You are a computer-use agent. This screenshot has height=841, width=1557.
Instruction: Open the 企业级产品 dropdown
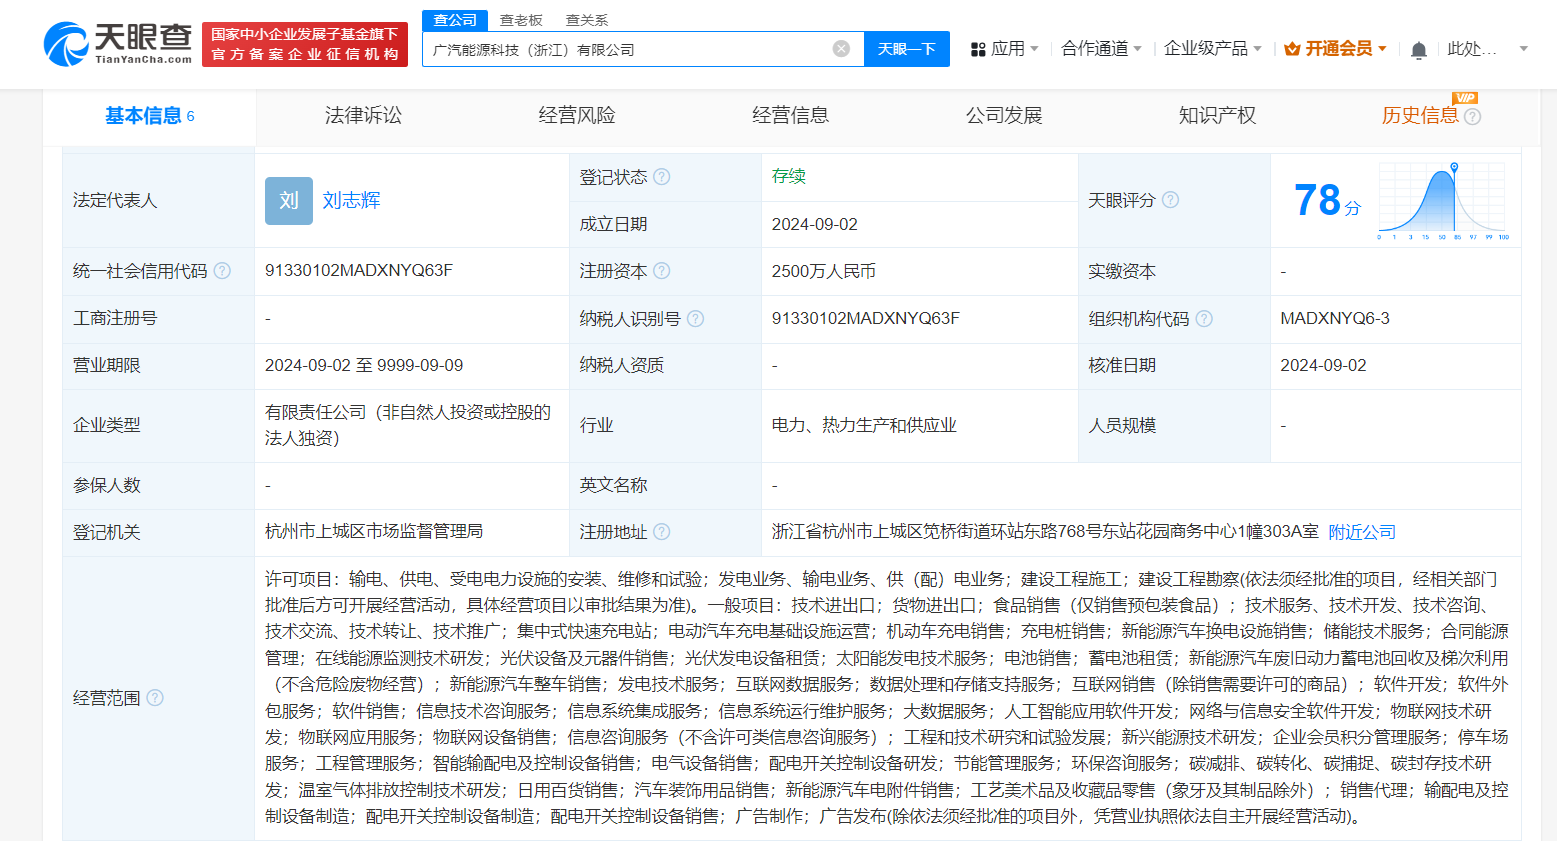(x=1213, y=48)
